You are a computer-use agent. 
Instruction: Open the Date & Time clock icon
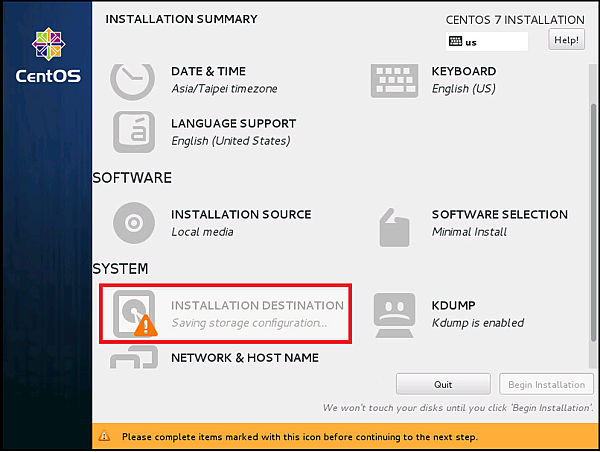[132, 80]
